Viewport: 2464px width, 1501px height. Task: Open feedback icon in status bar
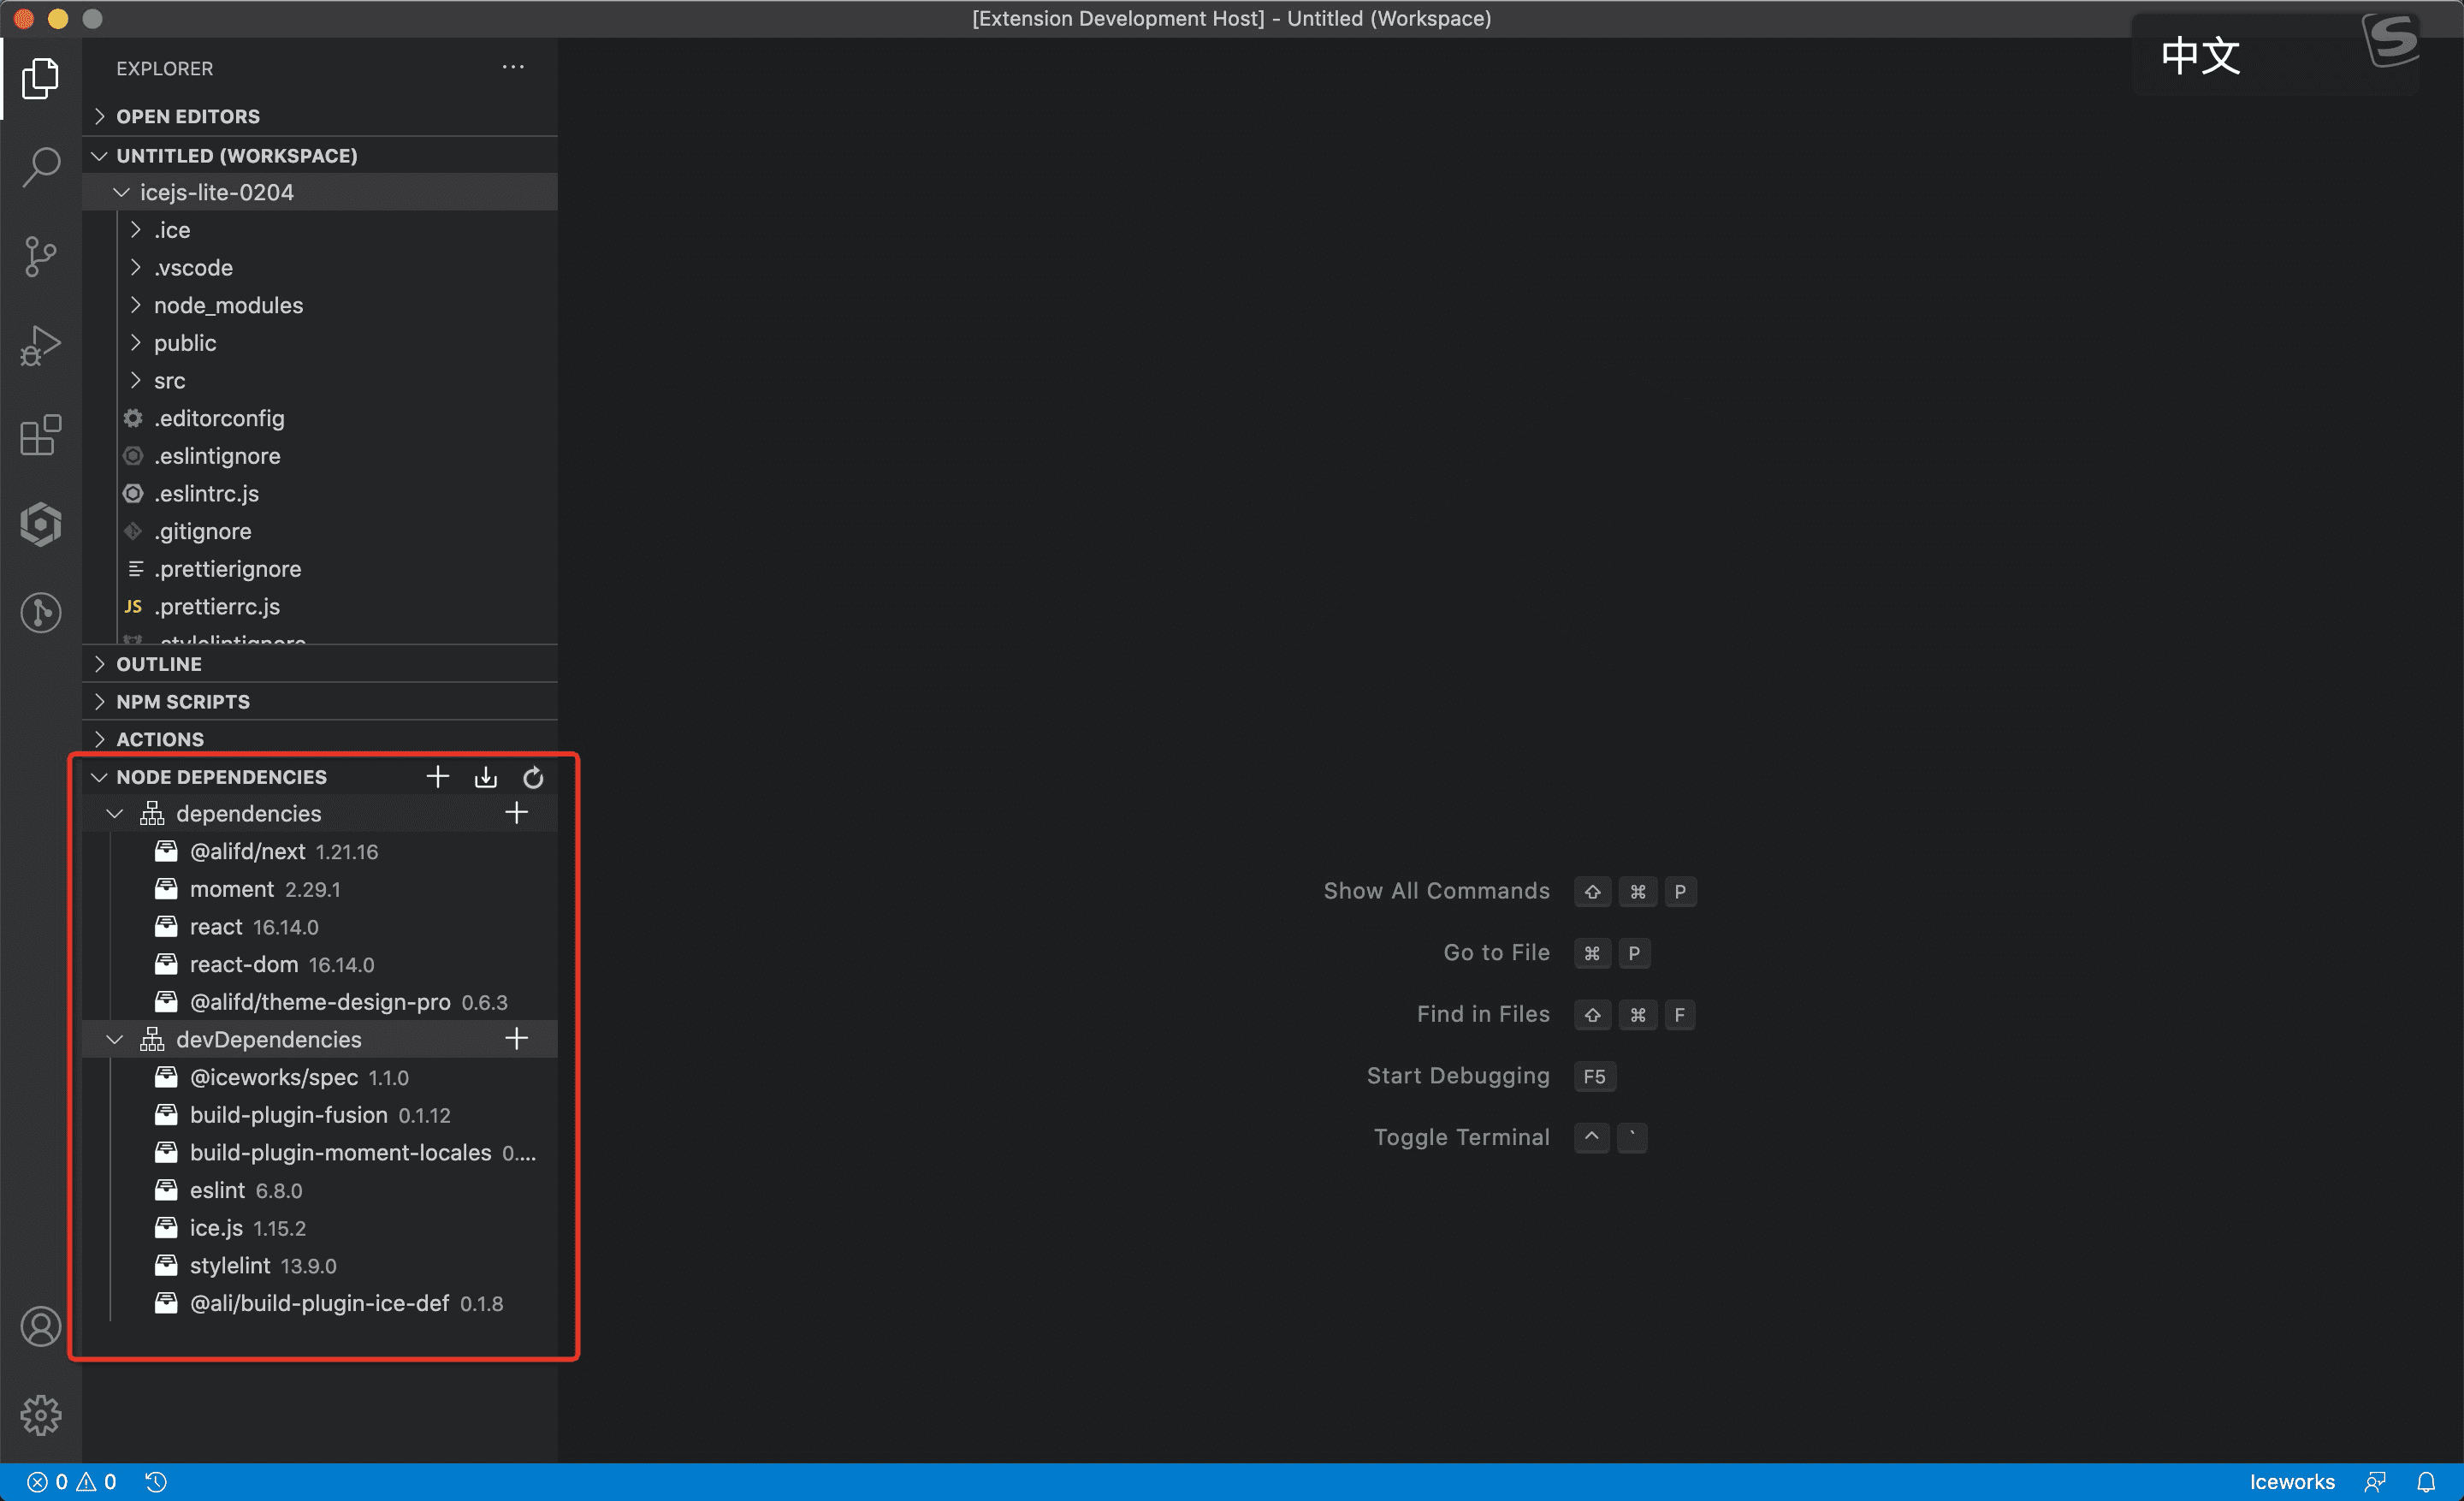click(x=2375, y=1482)
